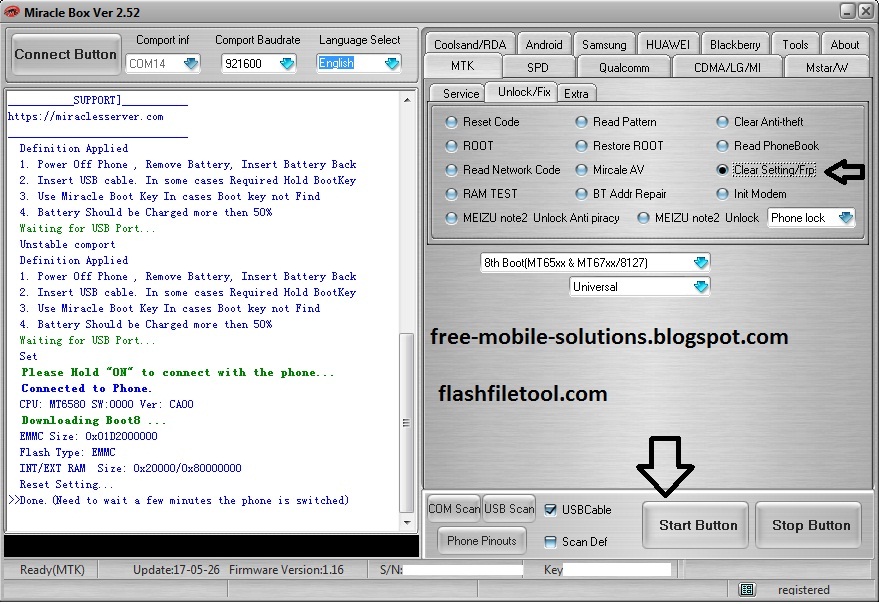Open the Mstar/W tab
The image size is (879, 604).
click(827, 67)
